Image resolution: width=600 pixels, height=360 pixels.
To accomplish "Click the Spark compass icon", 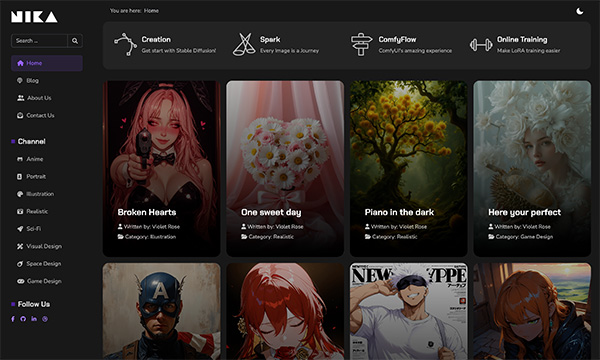I will tap(244, 44).
